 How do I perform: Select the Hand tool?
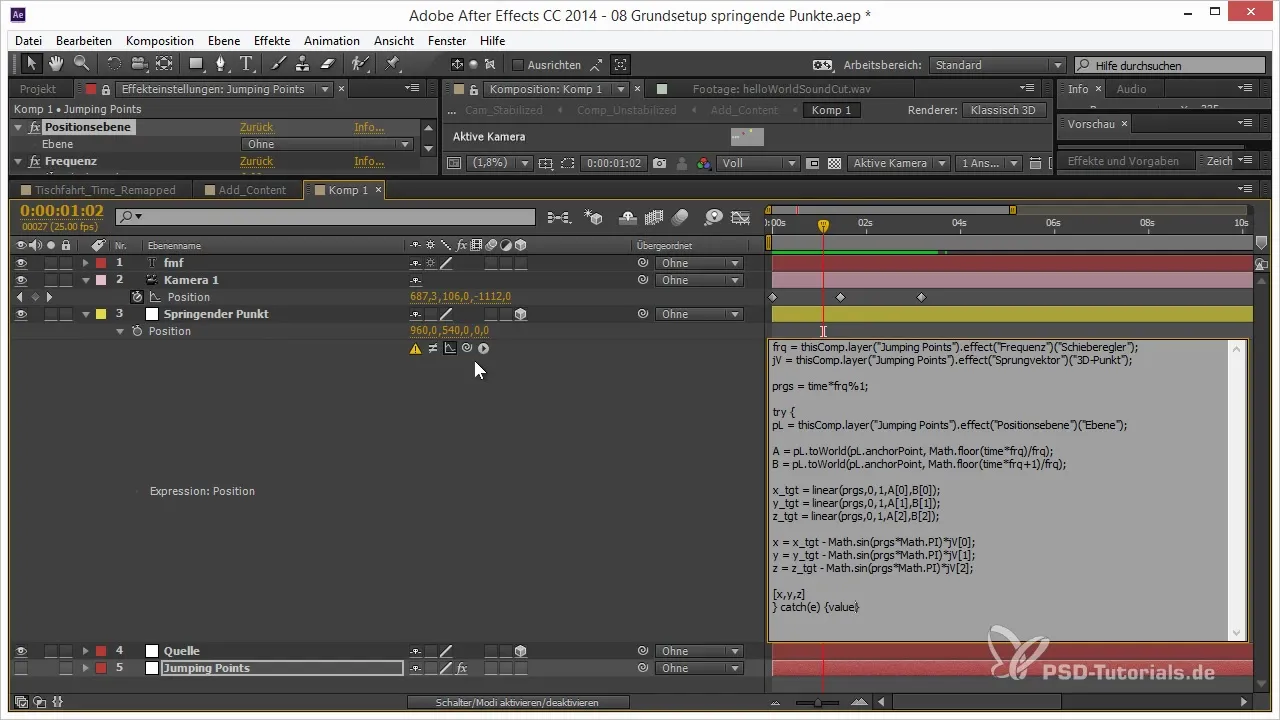coord(56,64)
